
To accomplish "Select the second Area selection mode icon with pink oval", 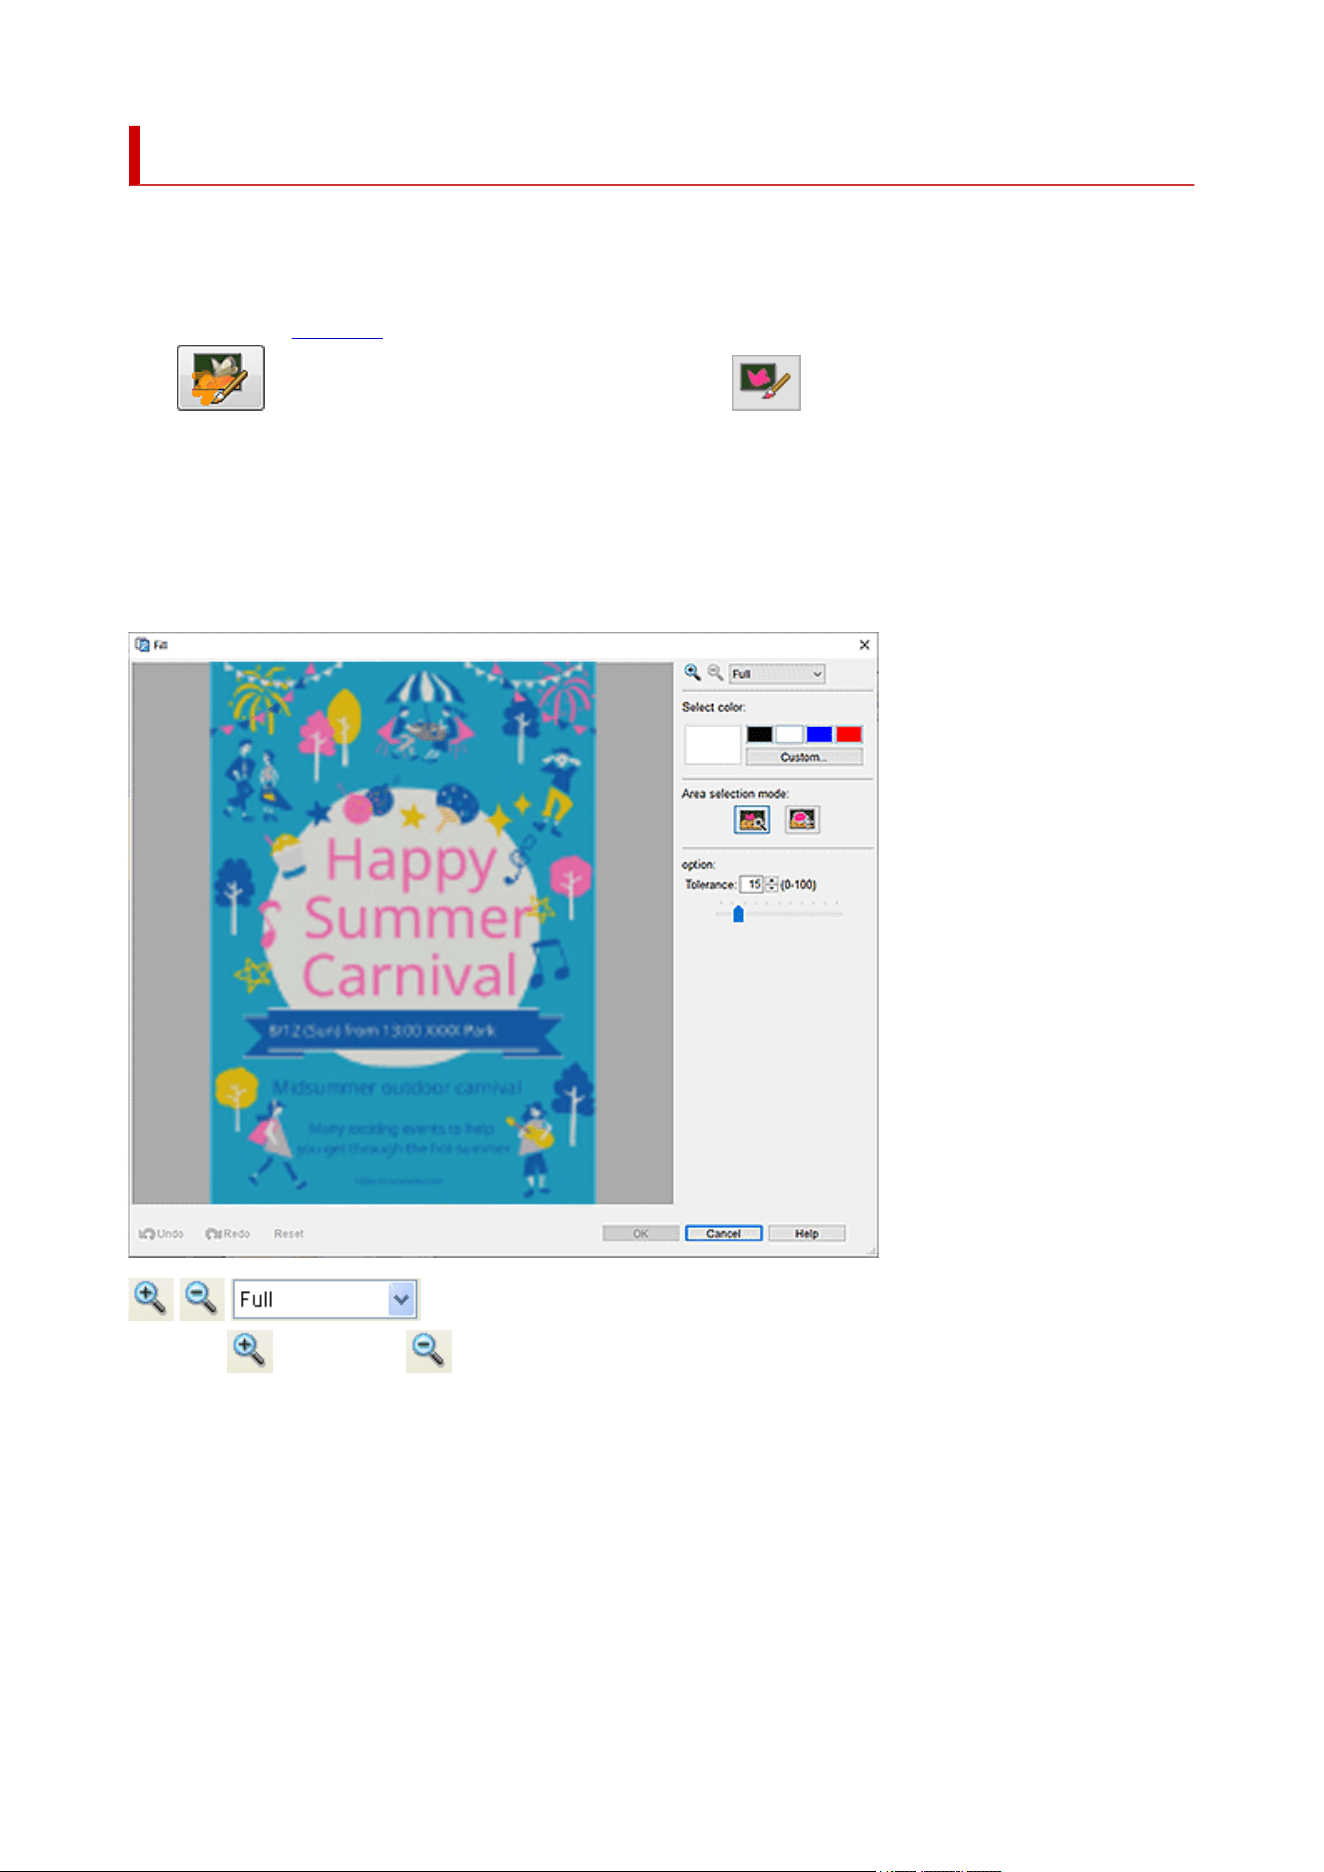I will coord(802,820).
